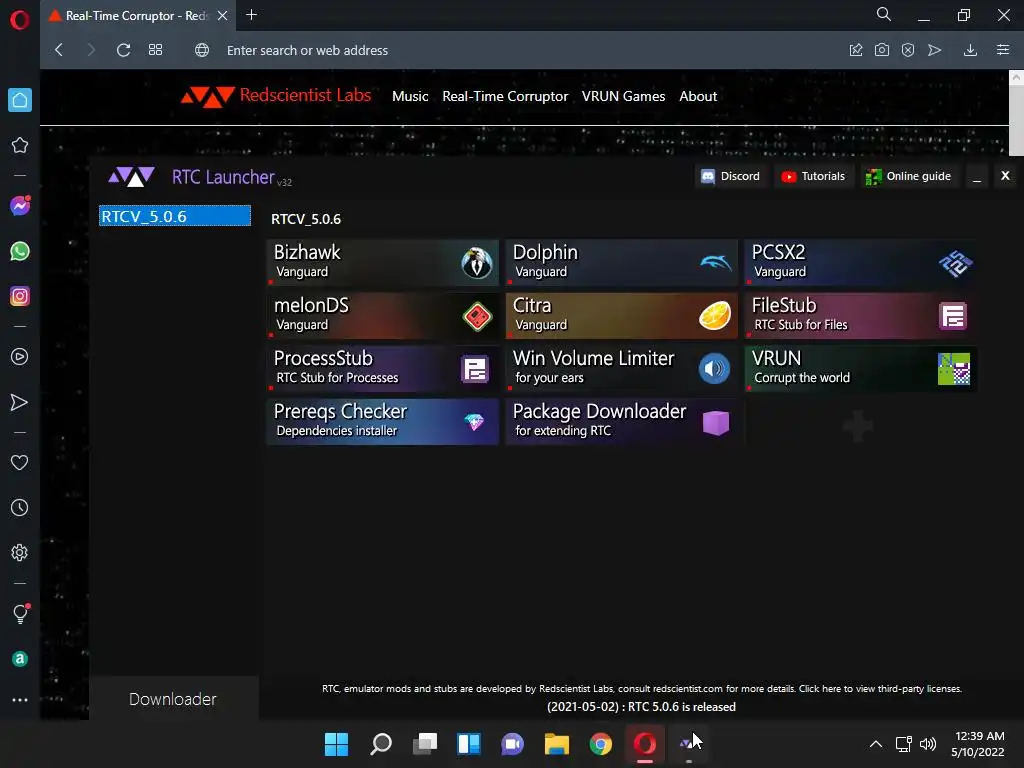Open Speed Dial start page grid

click(x=155, y=50)
